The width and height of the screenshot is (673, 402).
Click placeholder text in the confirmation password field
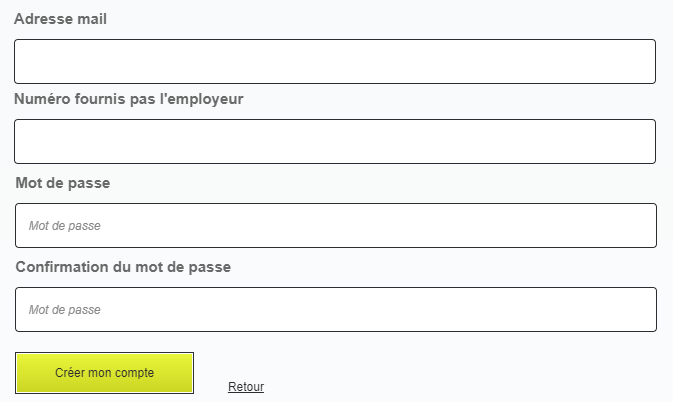(65, 310)
